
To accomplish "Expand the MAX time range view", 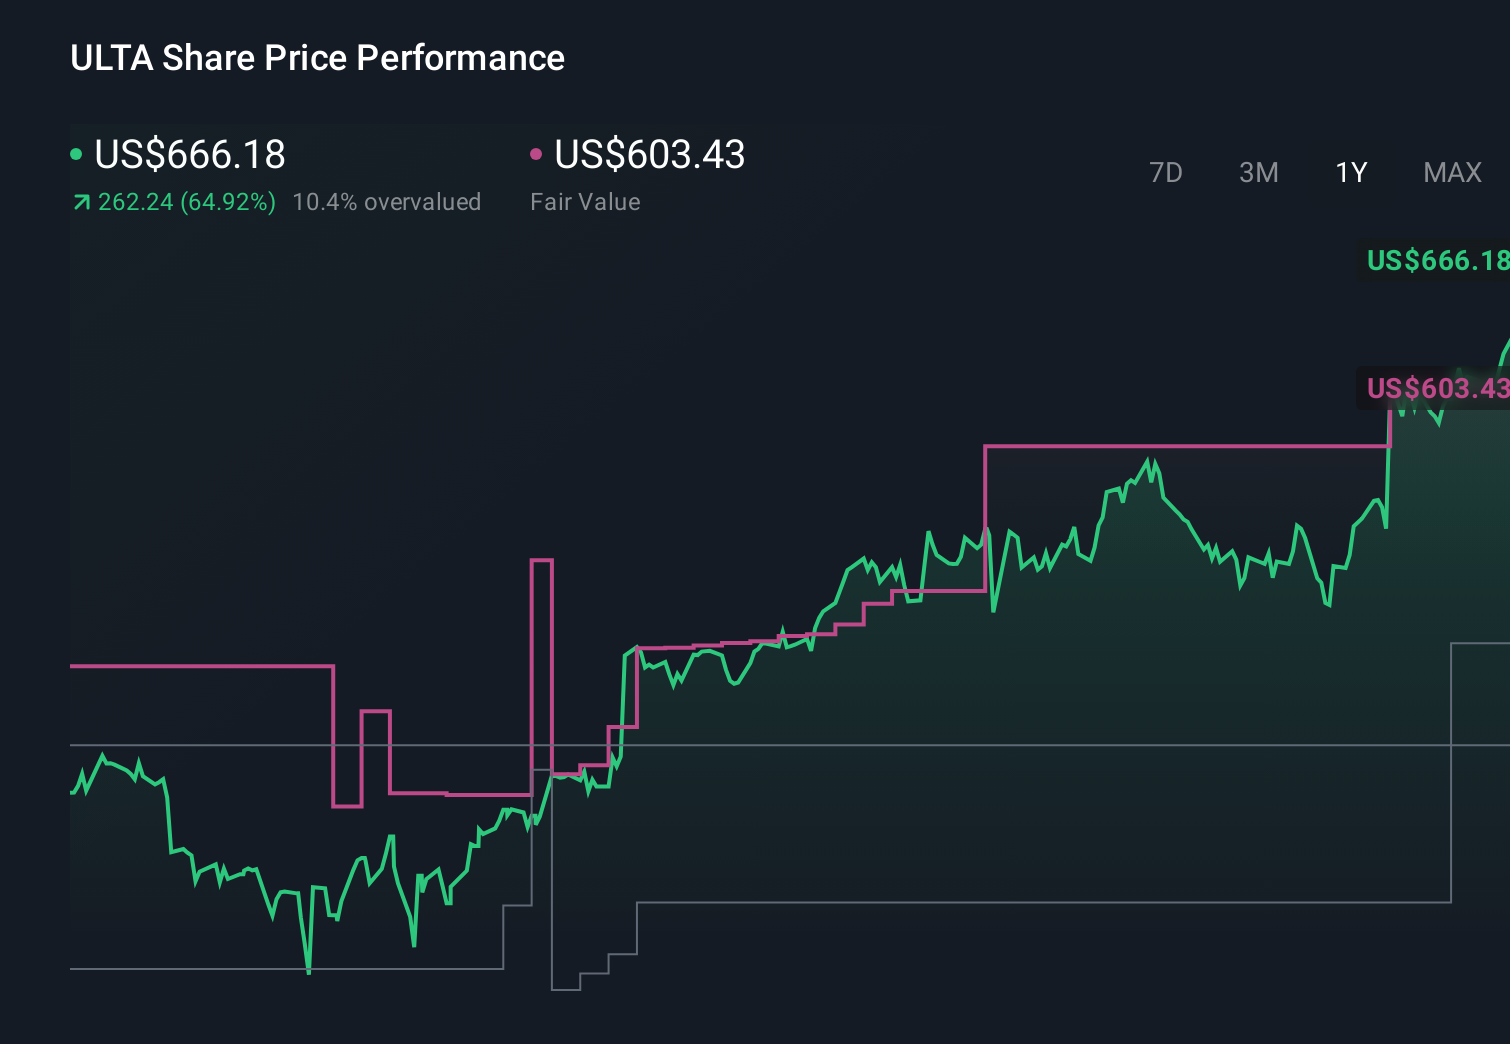I will 1452,172.
